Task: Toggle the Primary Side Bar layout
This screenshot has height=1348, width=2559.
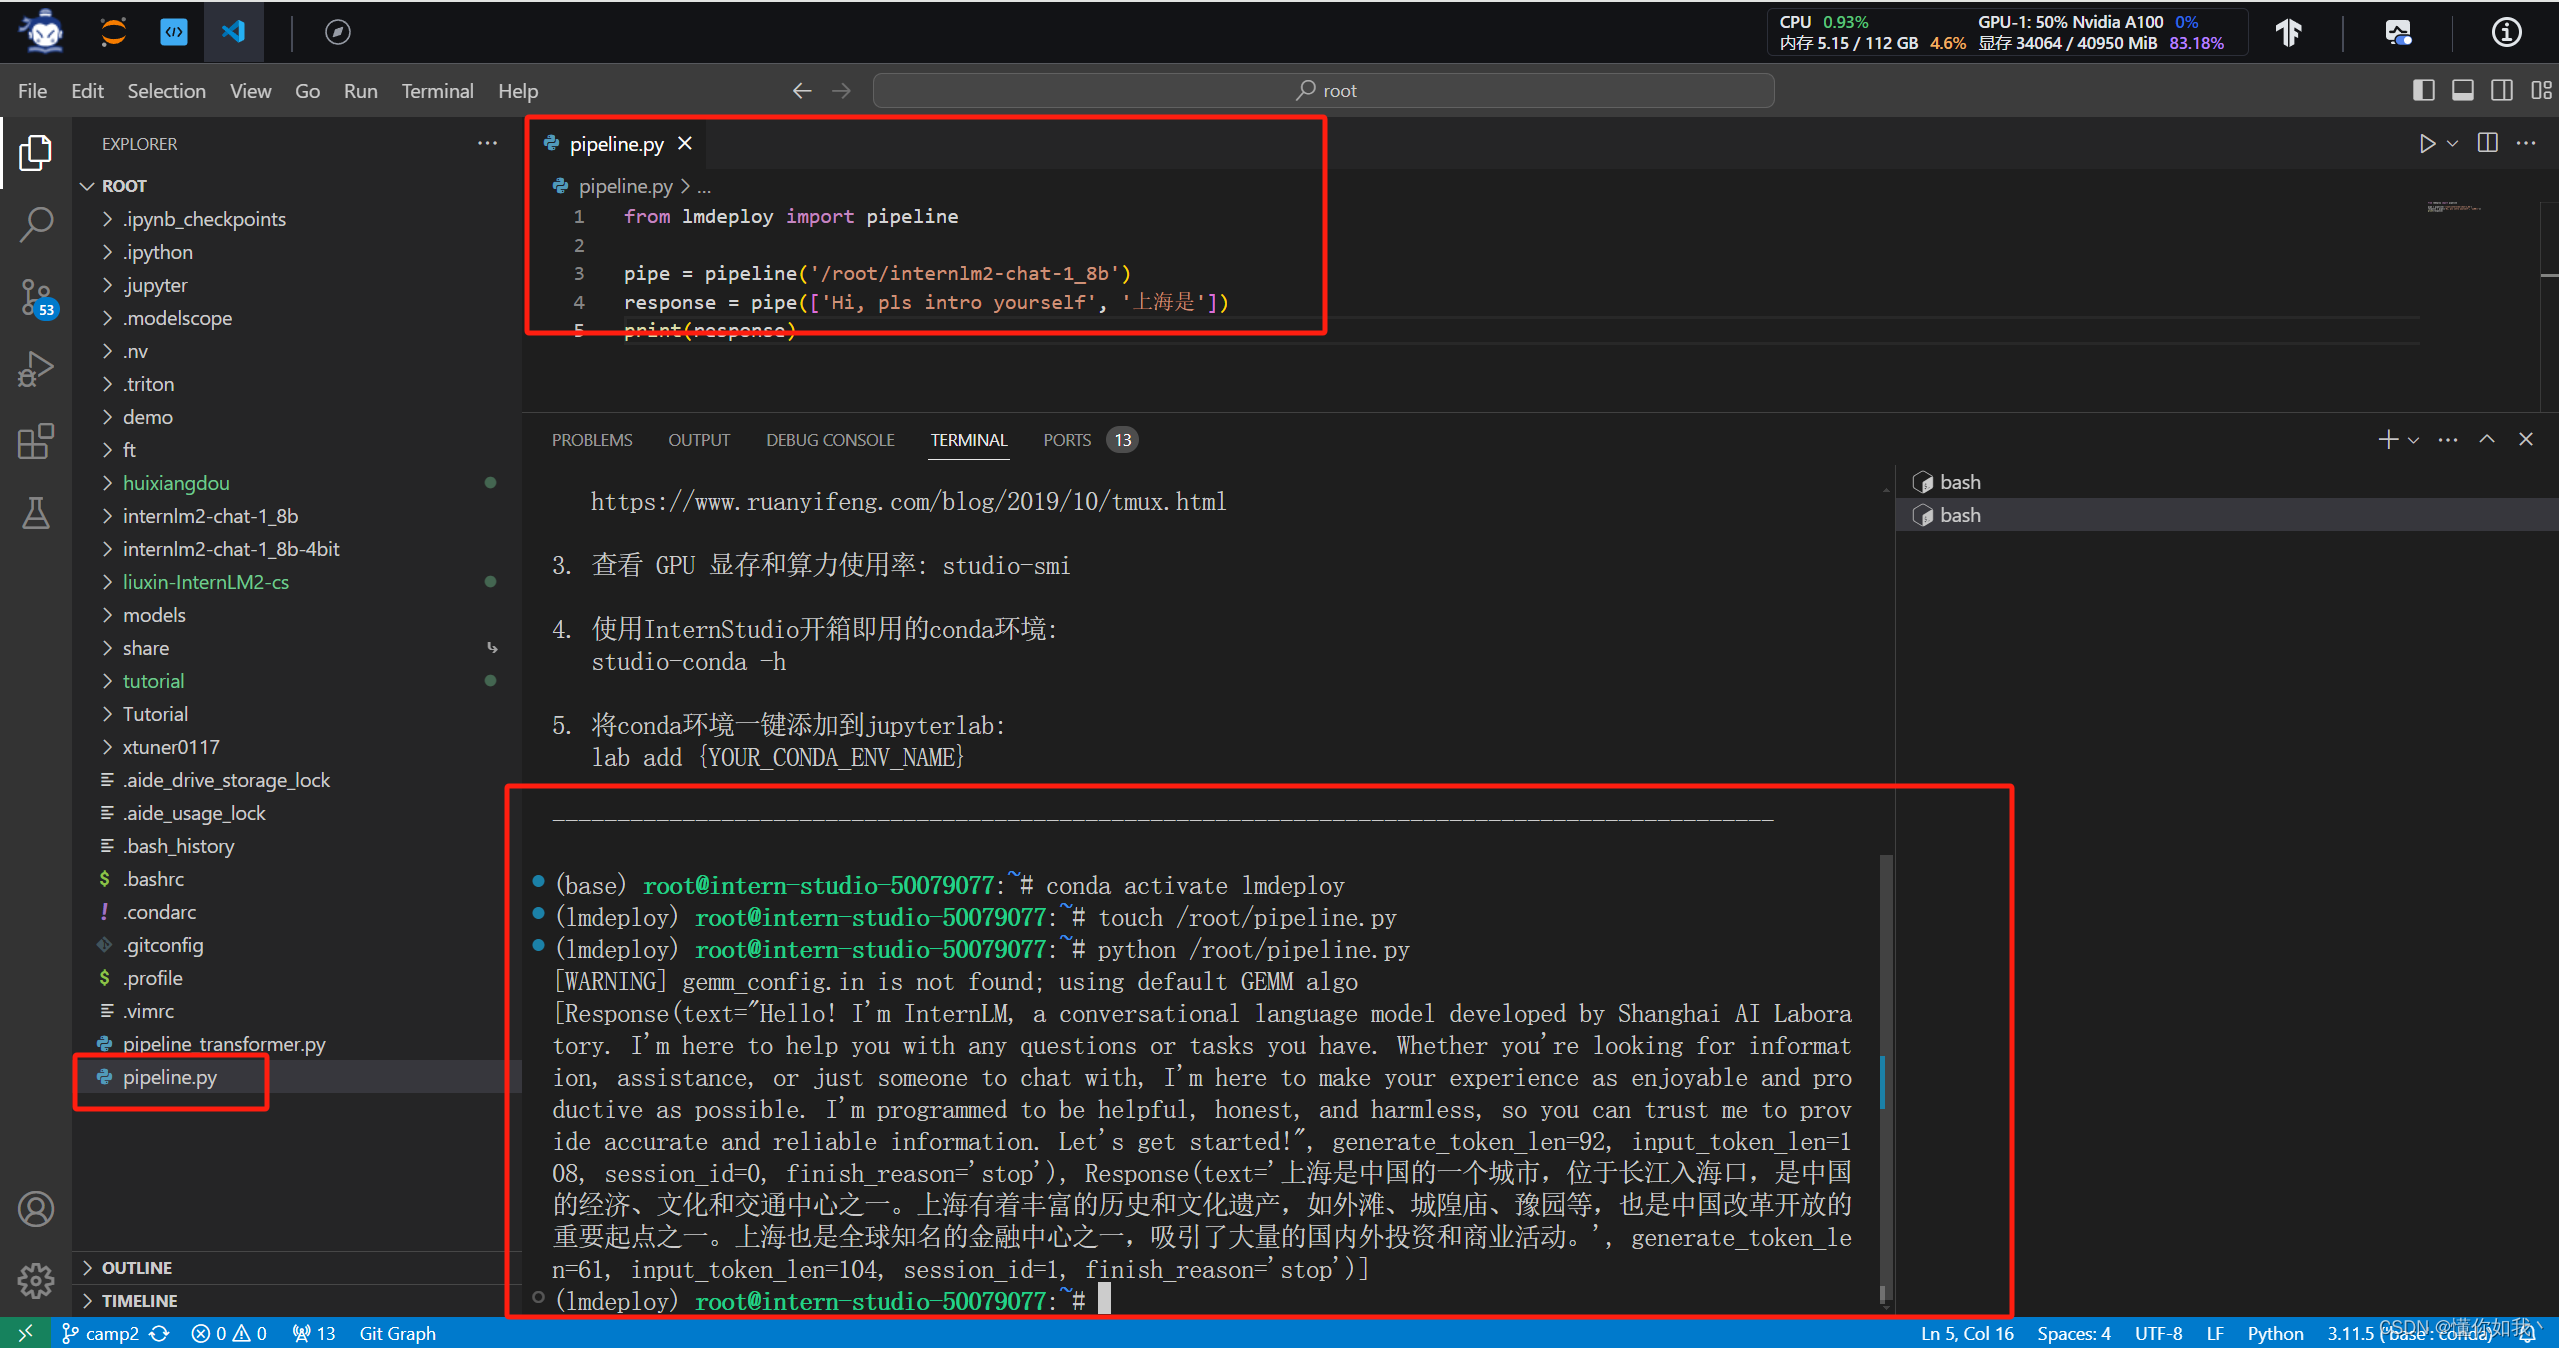Action: click(2423, 91)
